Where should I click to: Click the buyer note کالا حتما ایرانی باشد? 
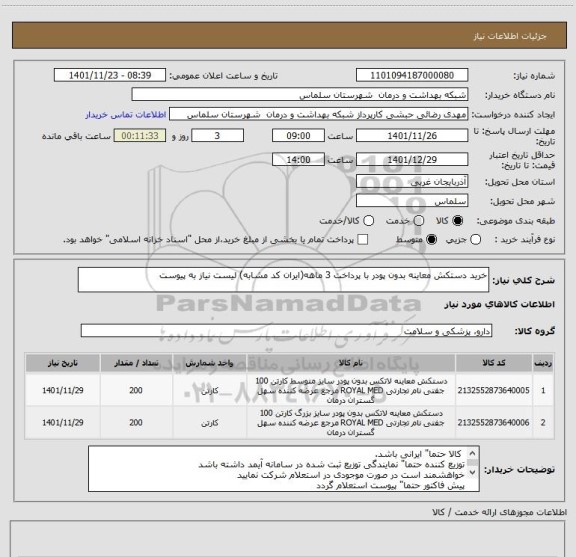418,454
